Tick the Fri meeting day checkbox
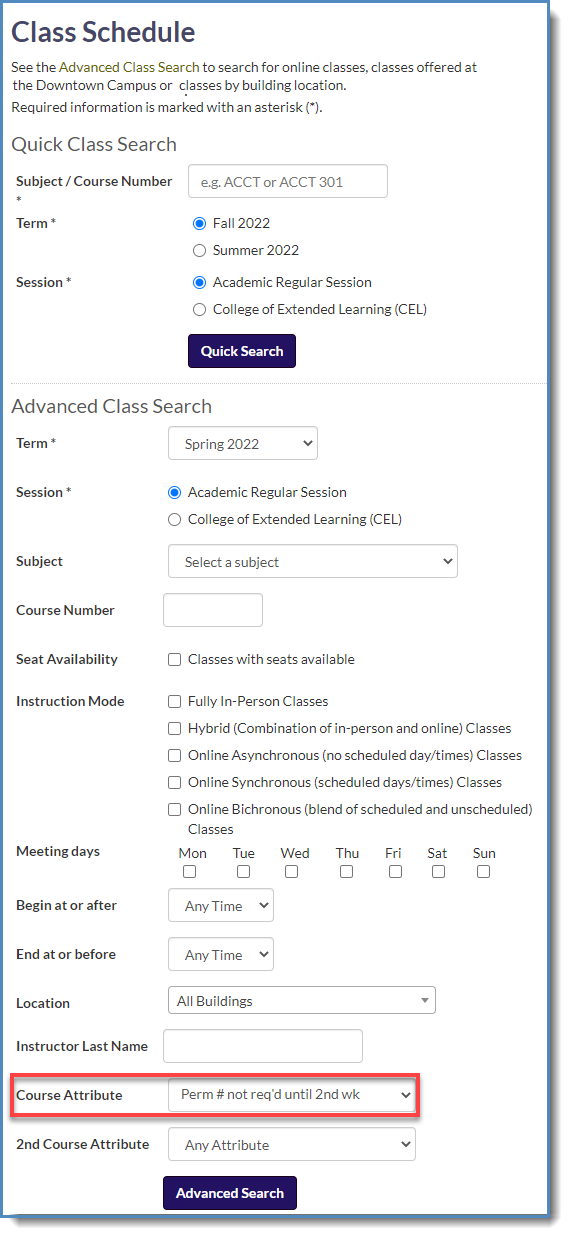The image size is (570, 1238). click(396, 872)
